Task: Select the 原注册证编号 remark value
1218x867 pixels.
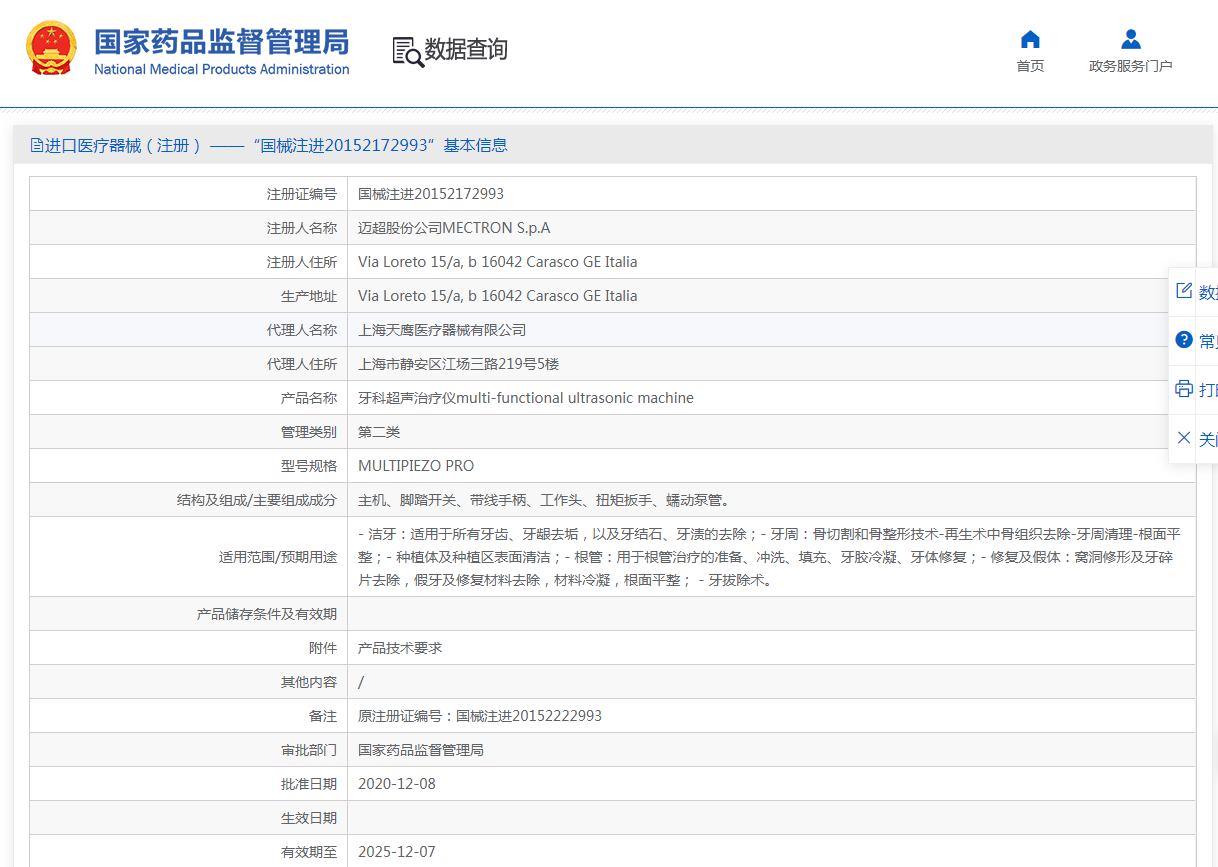Action: pos(480,716)
